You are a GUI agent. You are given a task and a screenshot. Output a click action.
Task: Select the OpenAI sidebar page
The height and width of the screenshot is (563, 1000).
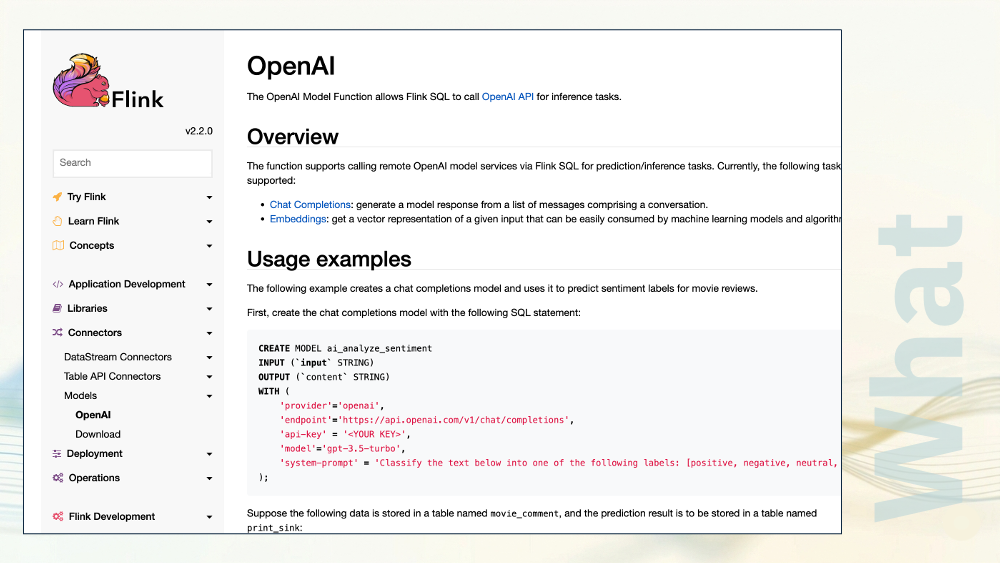pos(93,414)
